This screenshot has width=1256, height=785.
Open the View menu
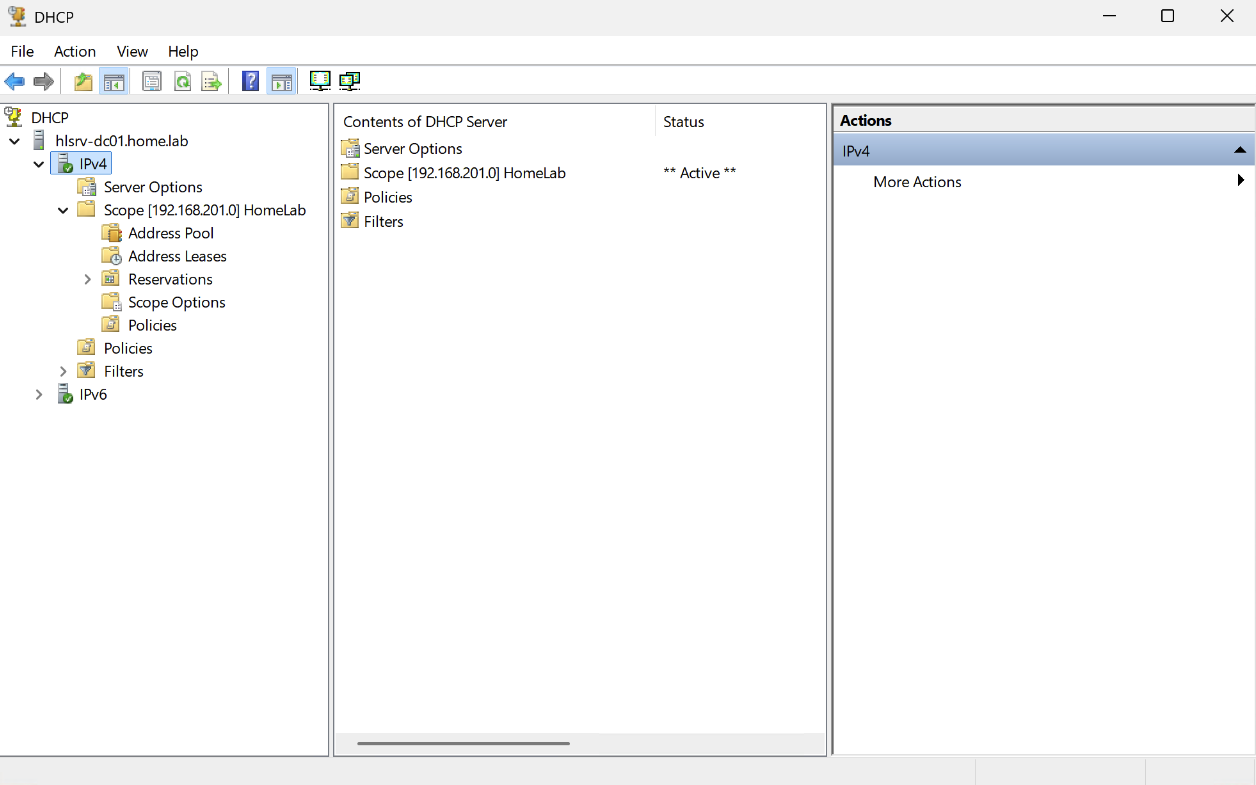coord(132,51)
